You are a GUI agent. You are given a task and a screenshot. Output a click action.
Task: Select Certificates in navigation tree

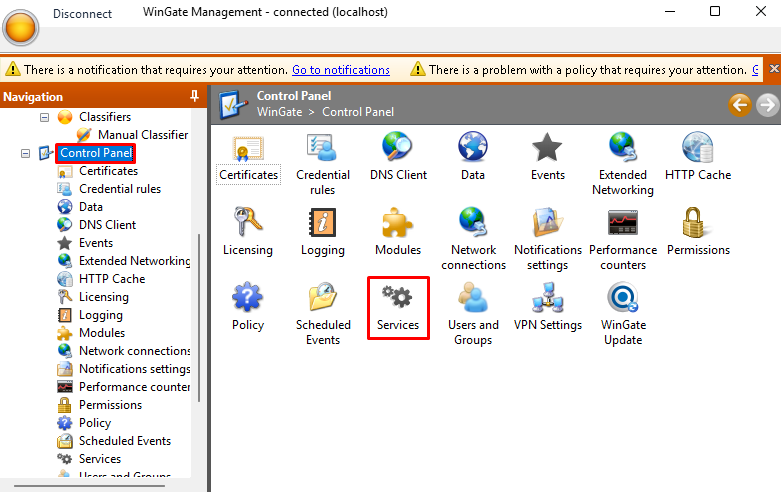click(109, 171)
